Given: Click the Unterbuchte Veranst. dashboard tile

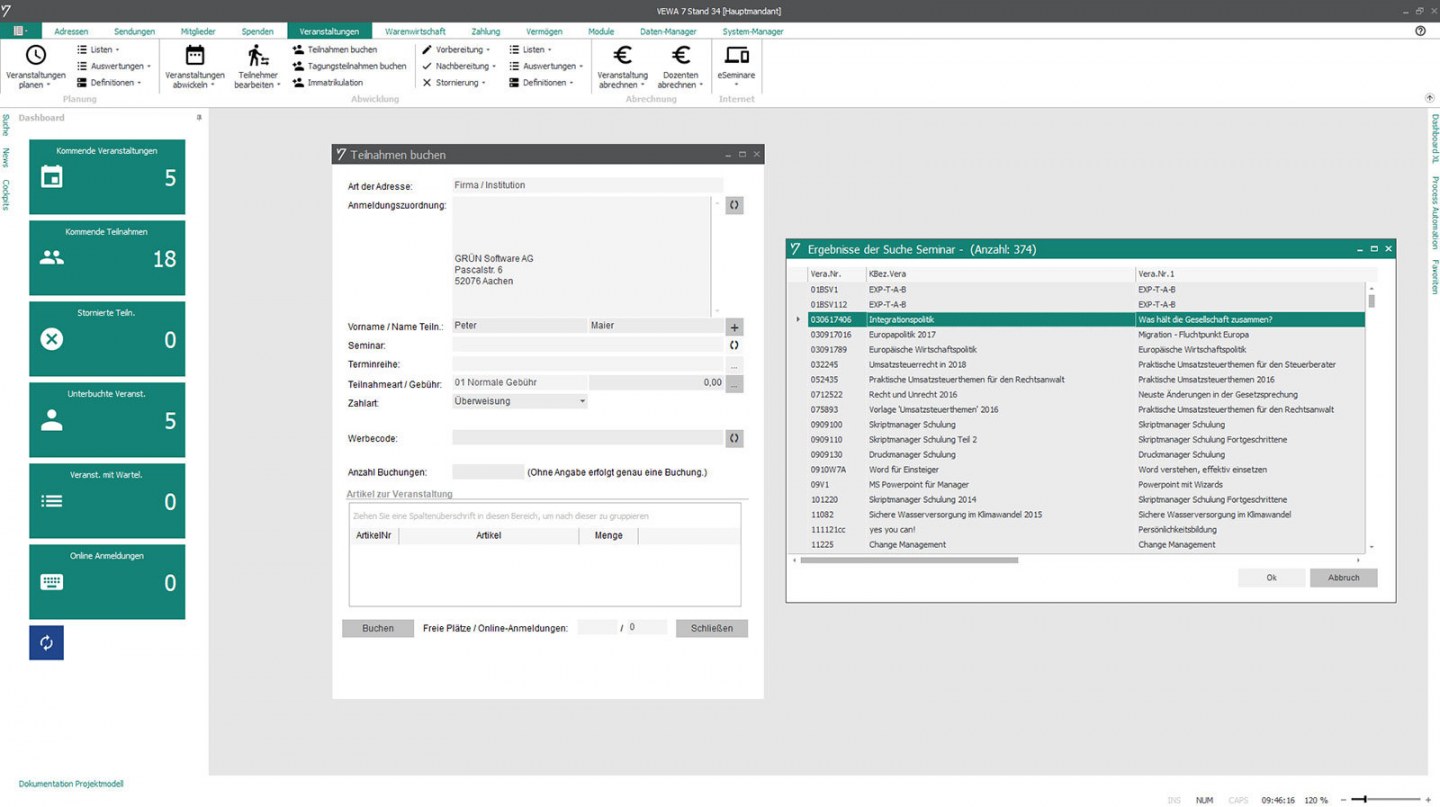Looking at the screenshot, I should [107, 420].
